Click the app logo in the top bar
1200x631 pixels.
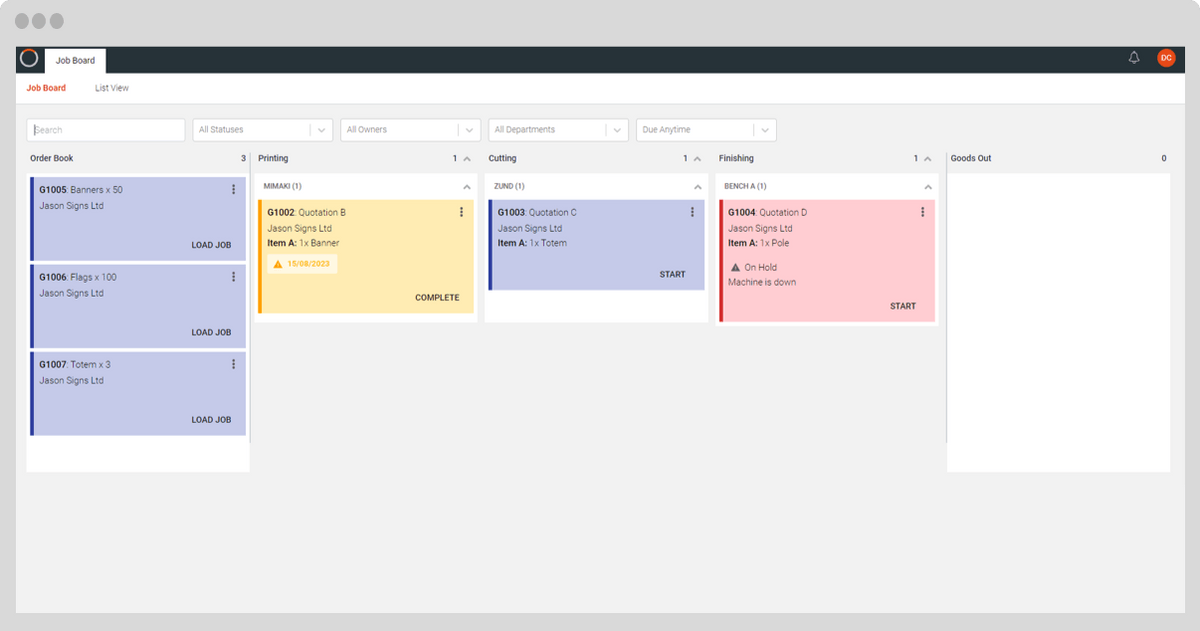29,60
